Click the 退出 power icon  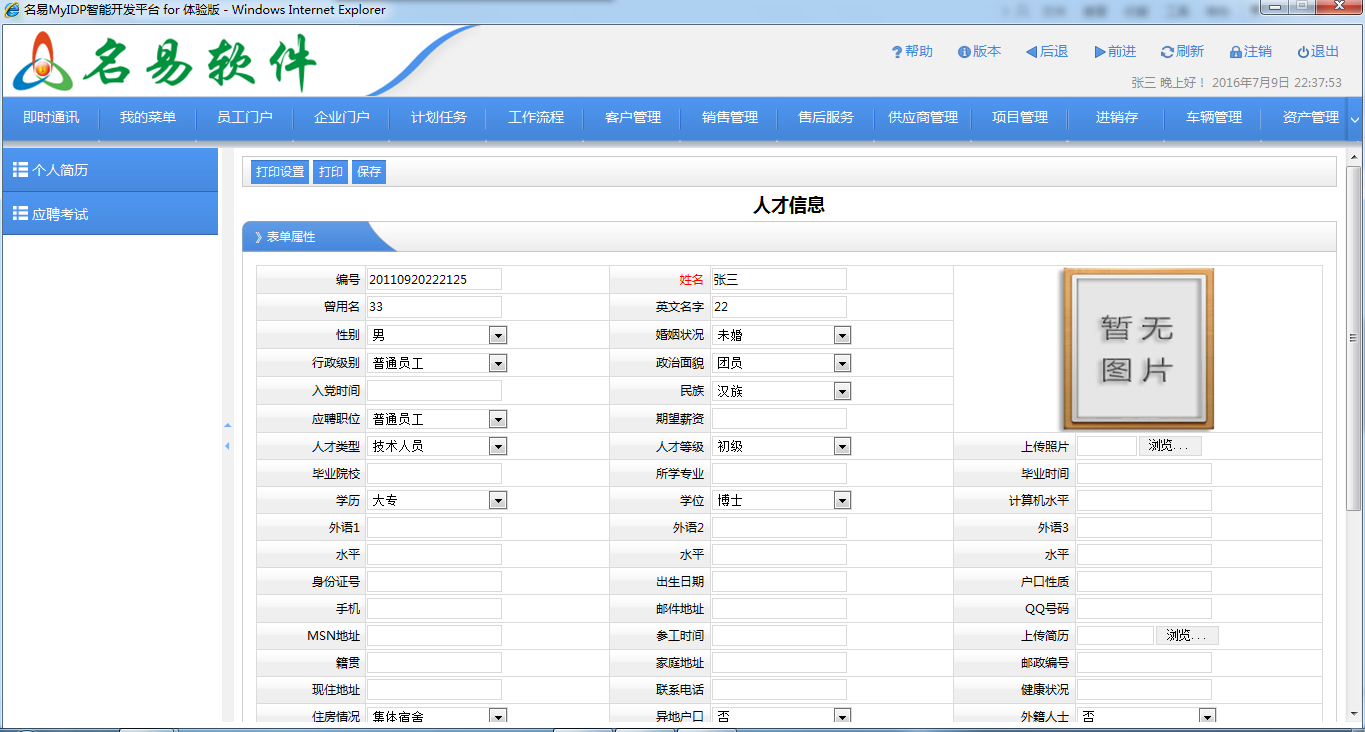coord(1303,52)
